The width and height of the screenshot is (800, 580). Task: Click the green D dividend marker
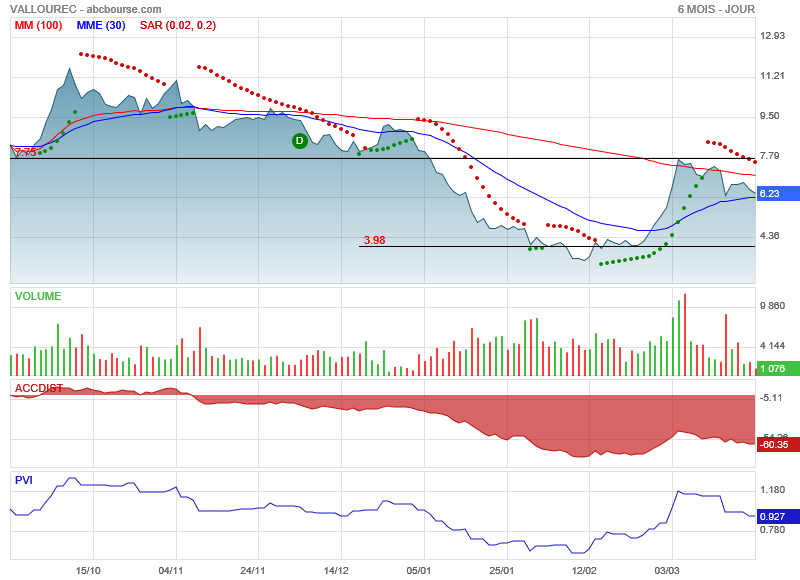(x=299, y=141)
